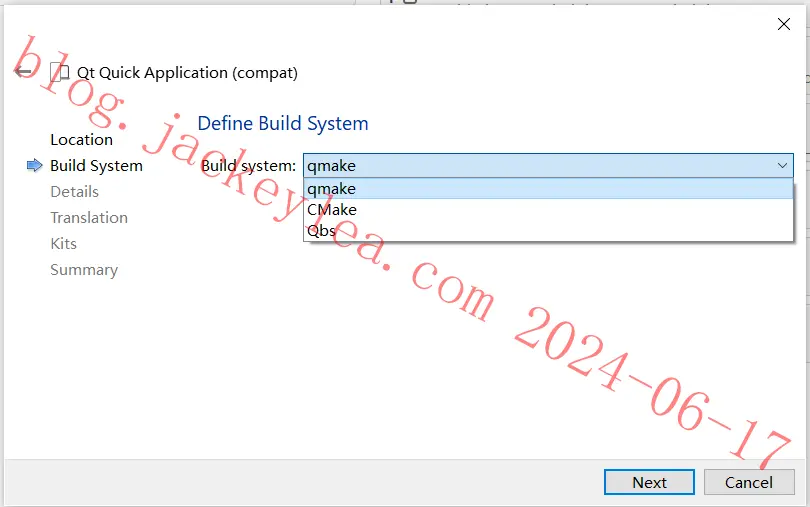
Task: Click the Next button
Action: pyautogui.click(x=649, y=482)
